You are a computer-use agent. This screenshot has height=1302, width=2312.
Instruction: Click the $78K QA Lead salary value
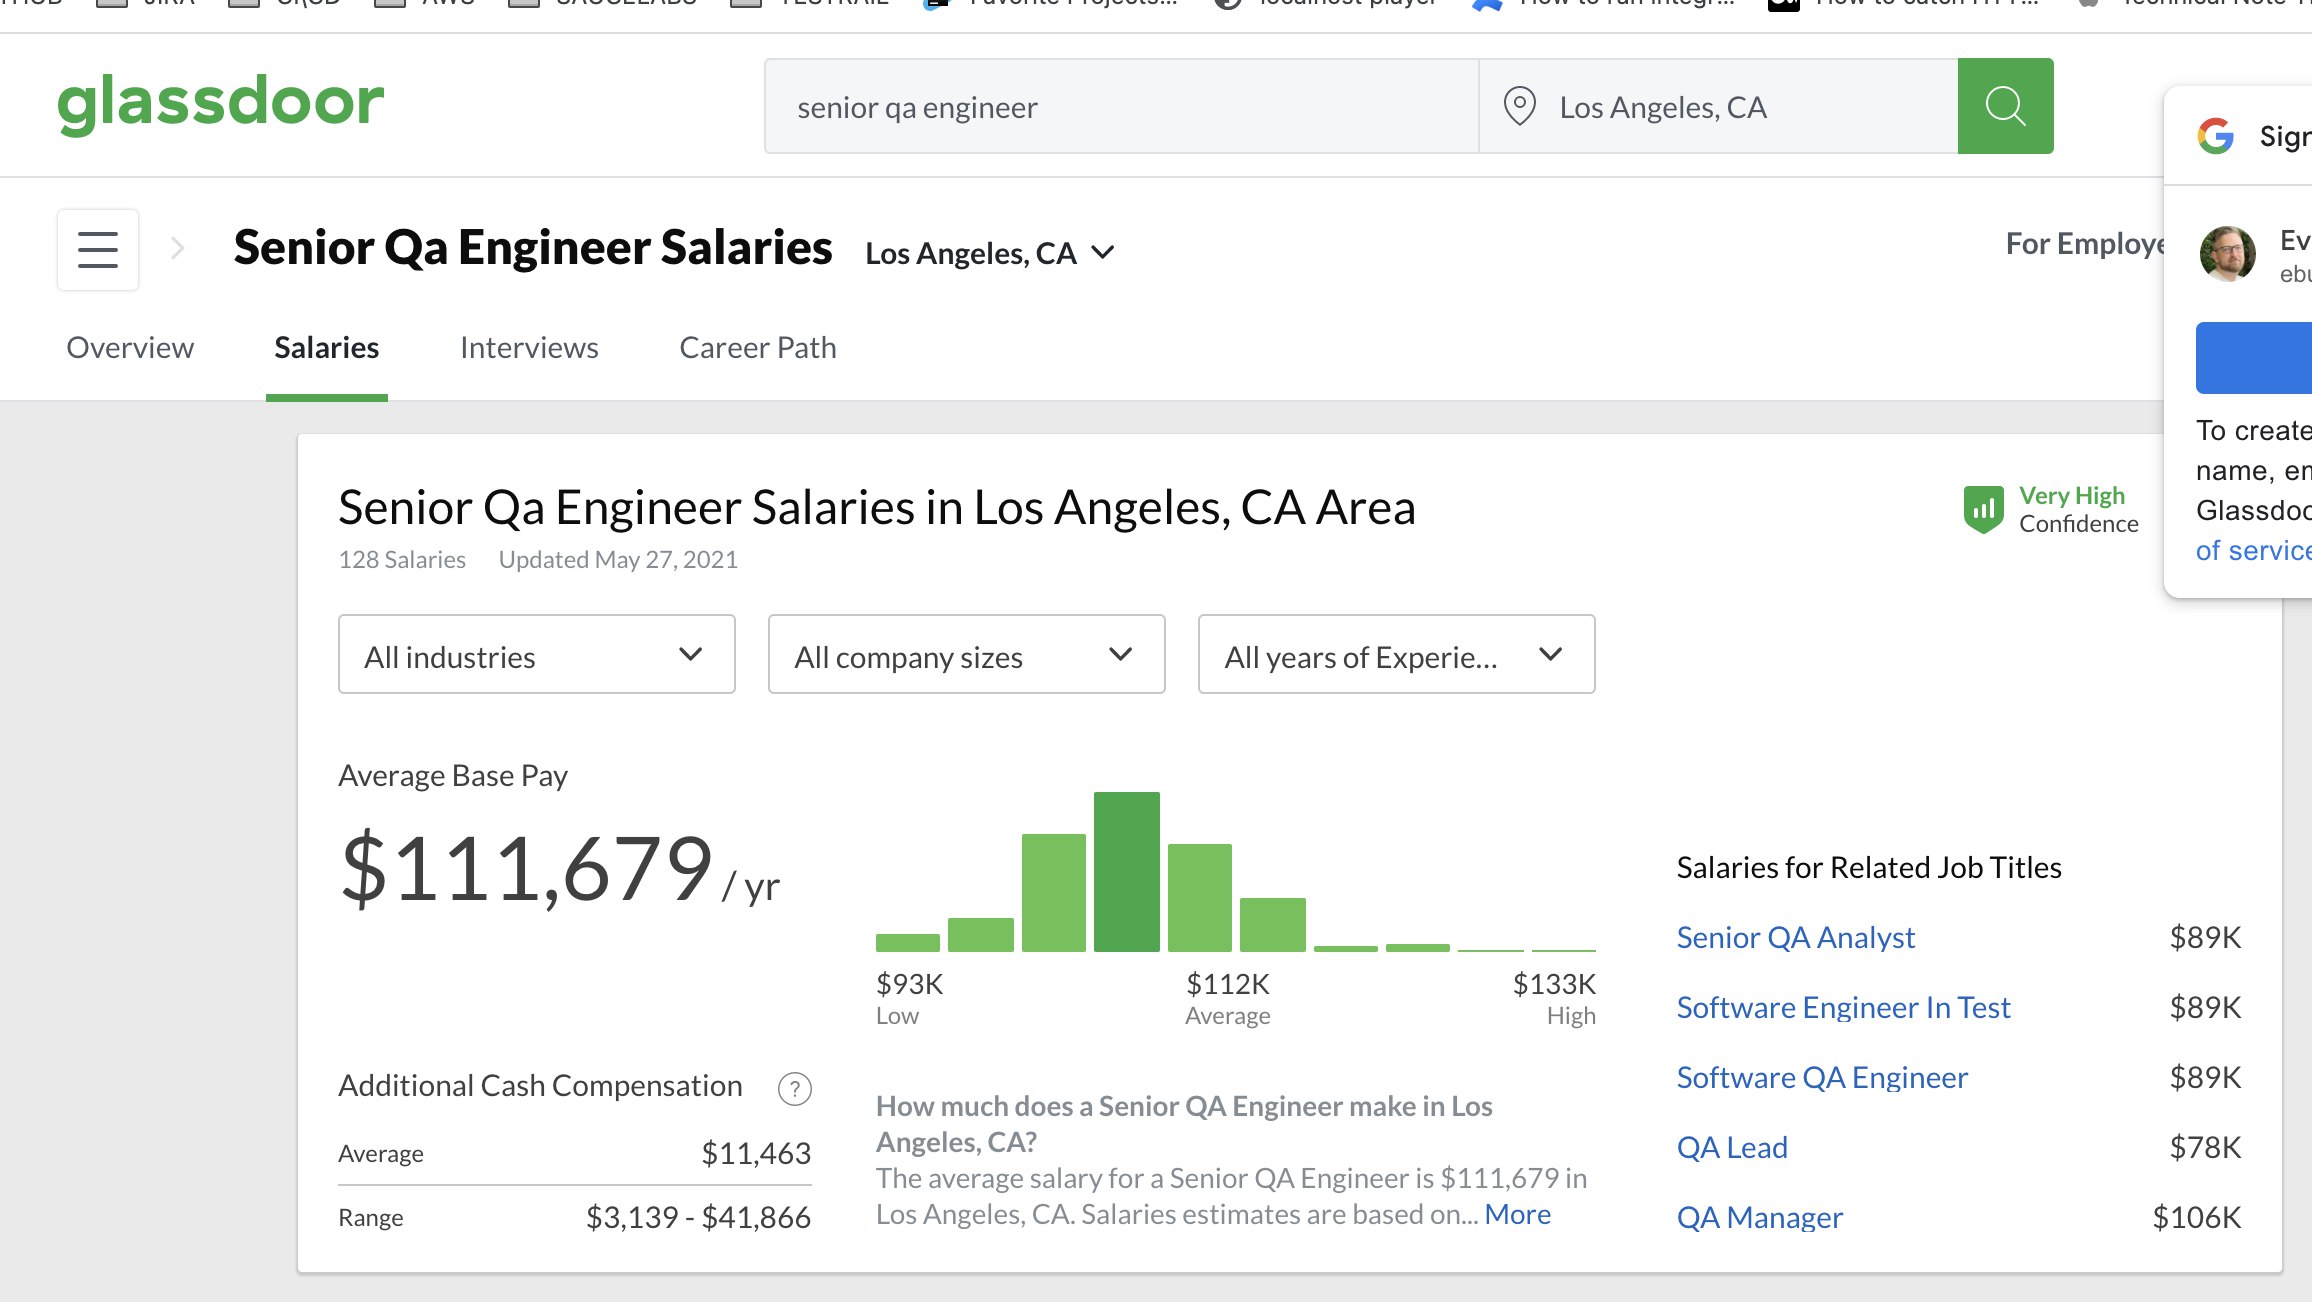pyautogui.click(x=2205, y=1148)
